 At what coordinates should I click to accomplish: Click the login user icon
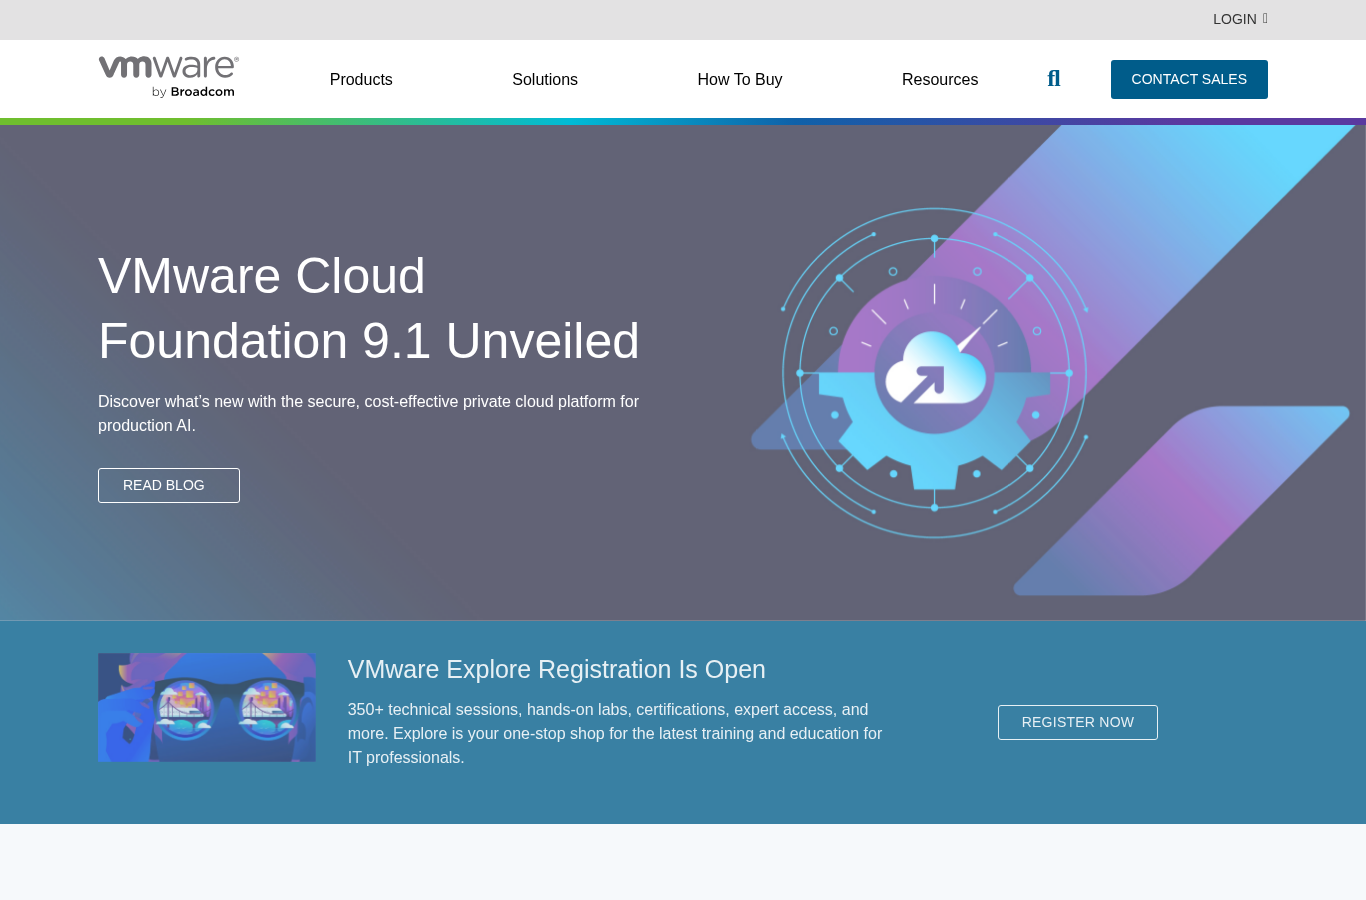(x=1265, y=18)
